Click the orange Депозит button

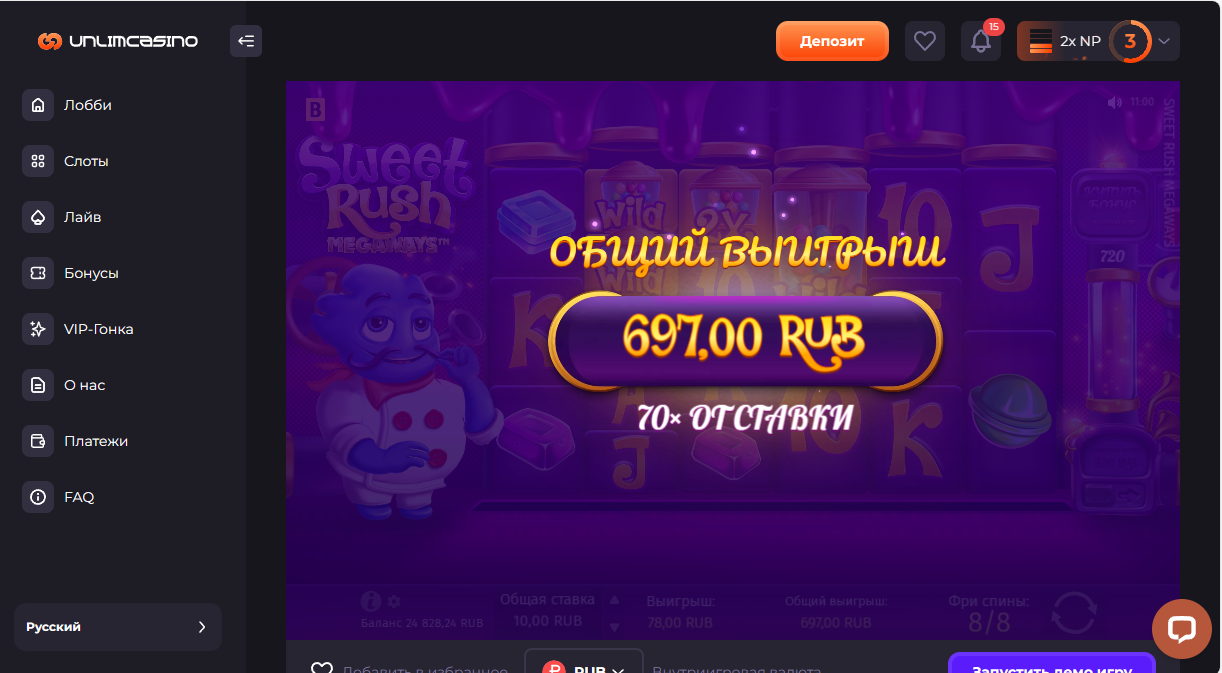pyautogui.click(x=832, y=41)
